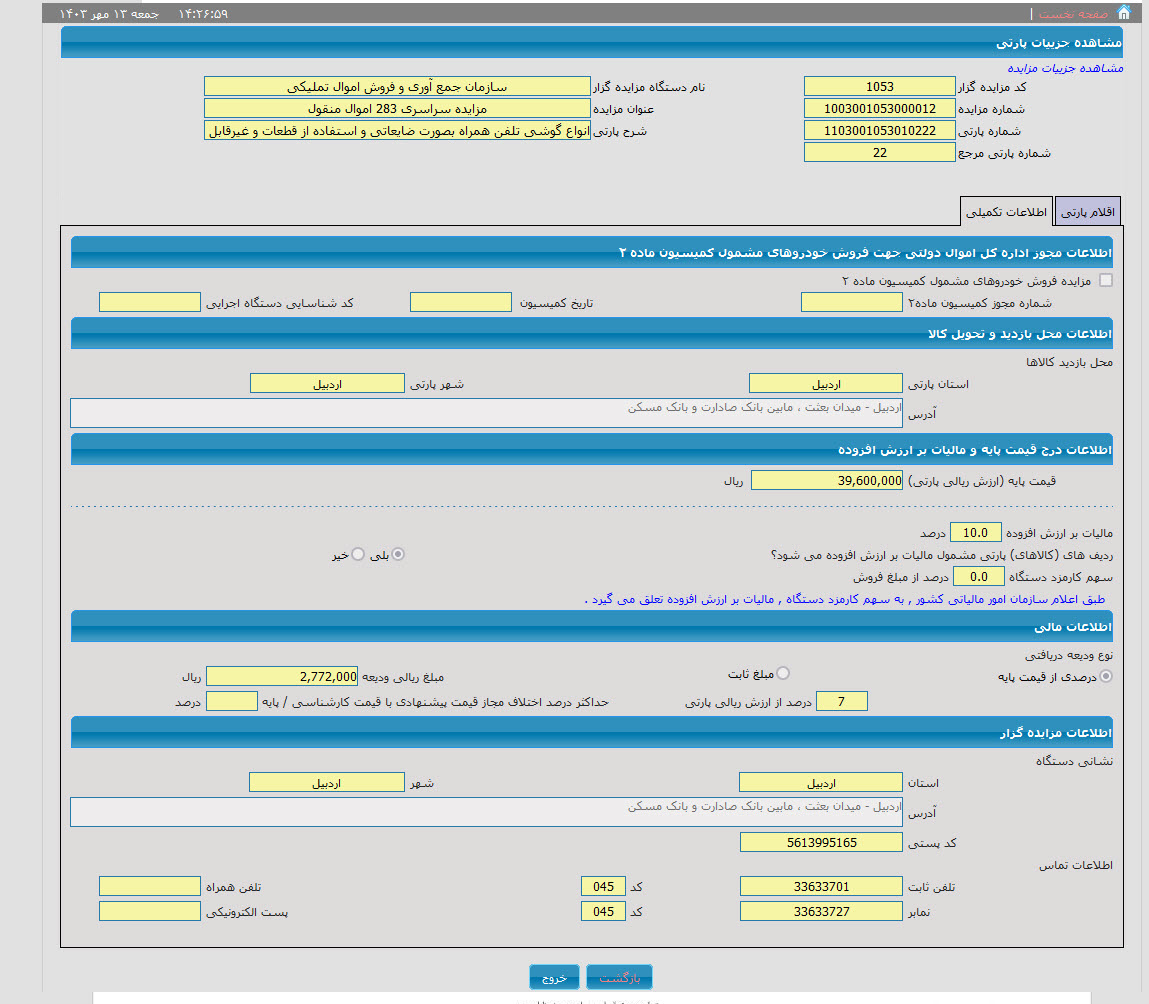Check the مزایده فروش خودروهای مشمول کمیسیون checkbox
The height and width of the screenshot is (1004, 1149).
[x=1105, y=281]
